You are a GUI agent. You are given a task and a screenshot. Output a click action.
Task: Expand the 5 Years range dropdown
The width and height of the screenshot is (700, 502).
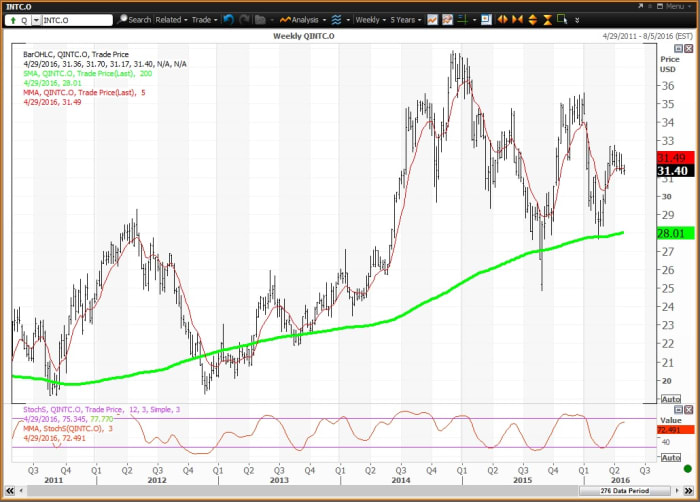point(406,19)
